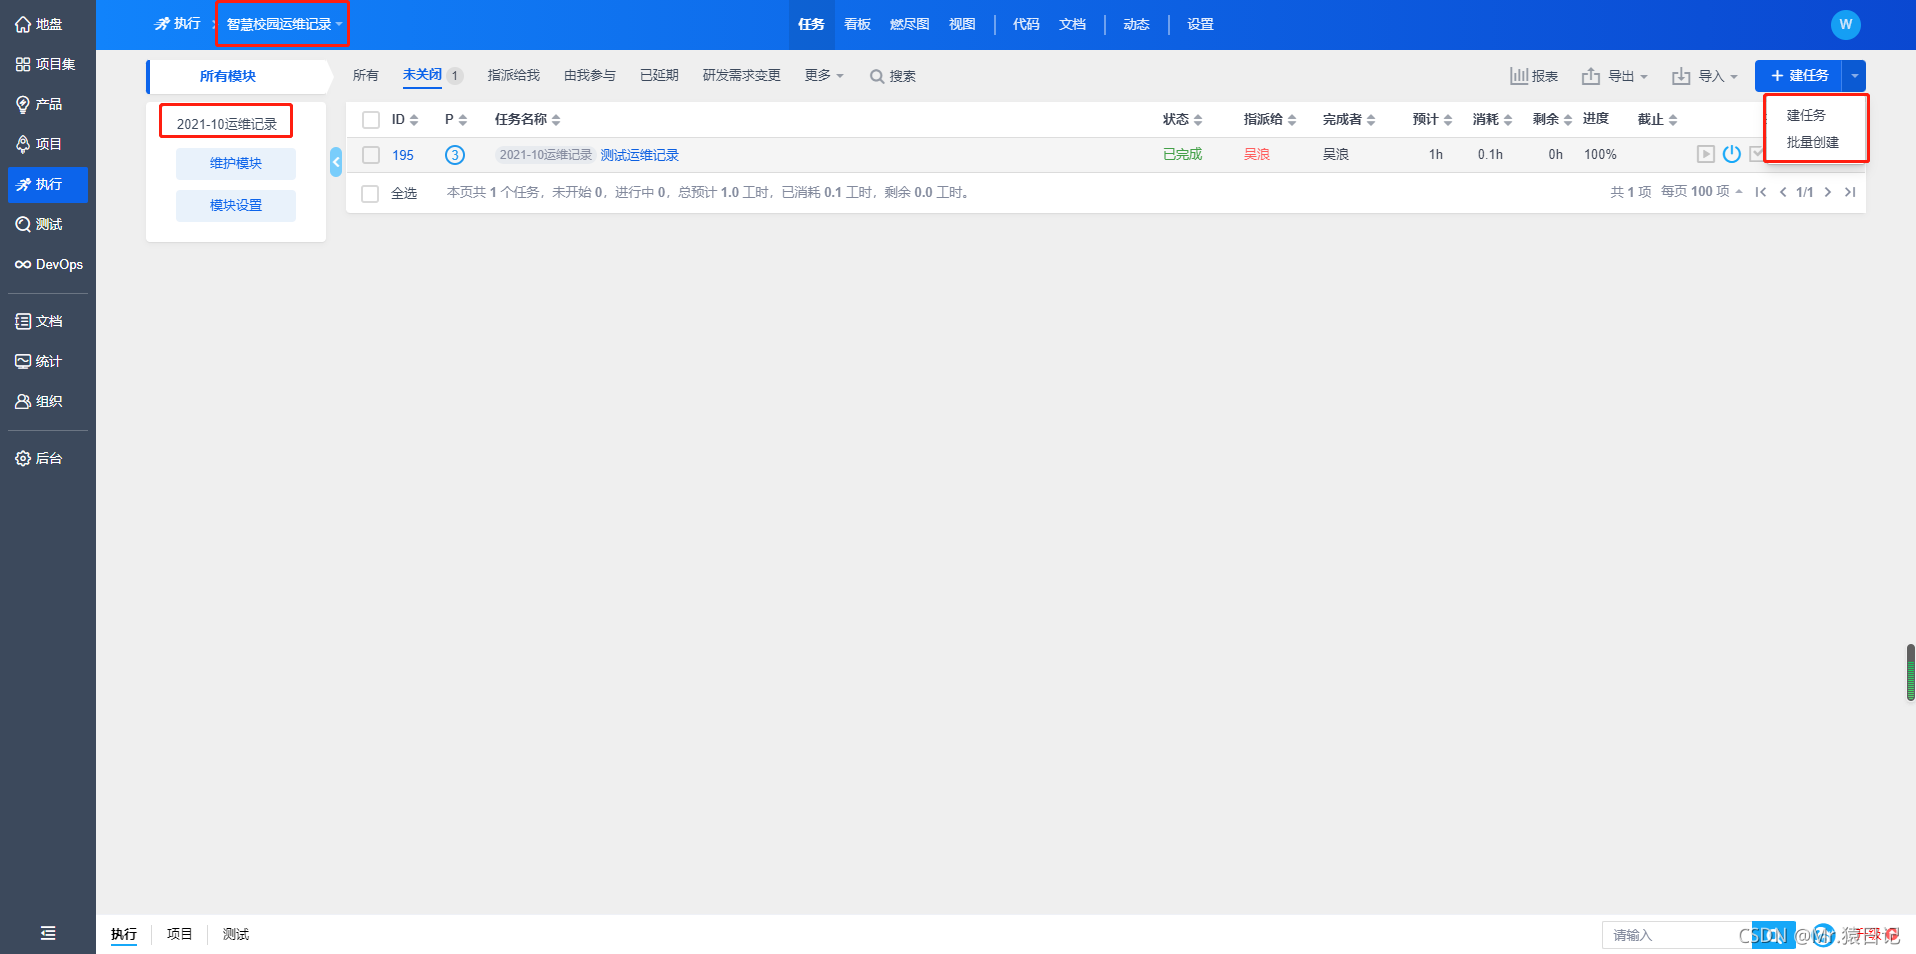This screenshot has width=1916, height=954.
Task: Open the 导出 dropdown
Action: pos(1615,76)
